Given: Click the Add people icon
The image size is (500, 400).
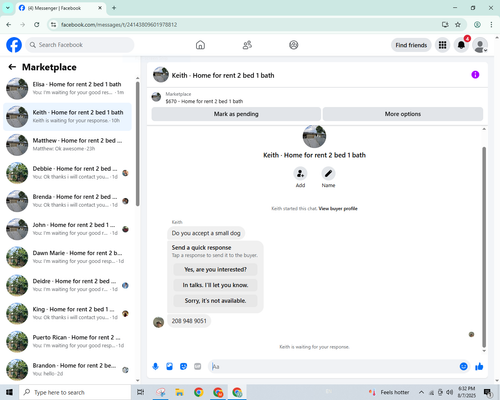Looking at the screenshot, I should (300, 173).
